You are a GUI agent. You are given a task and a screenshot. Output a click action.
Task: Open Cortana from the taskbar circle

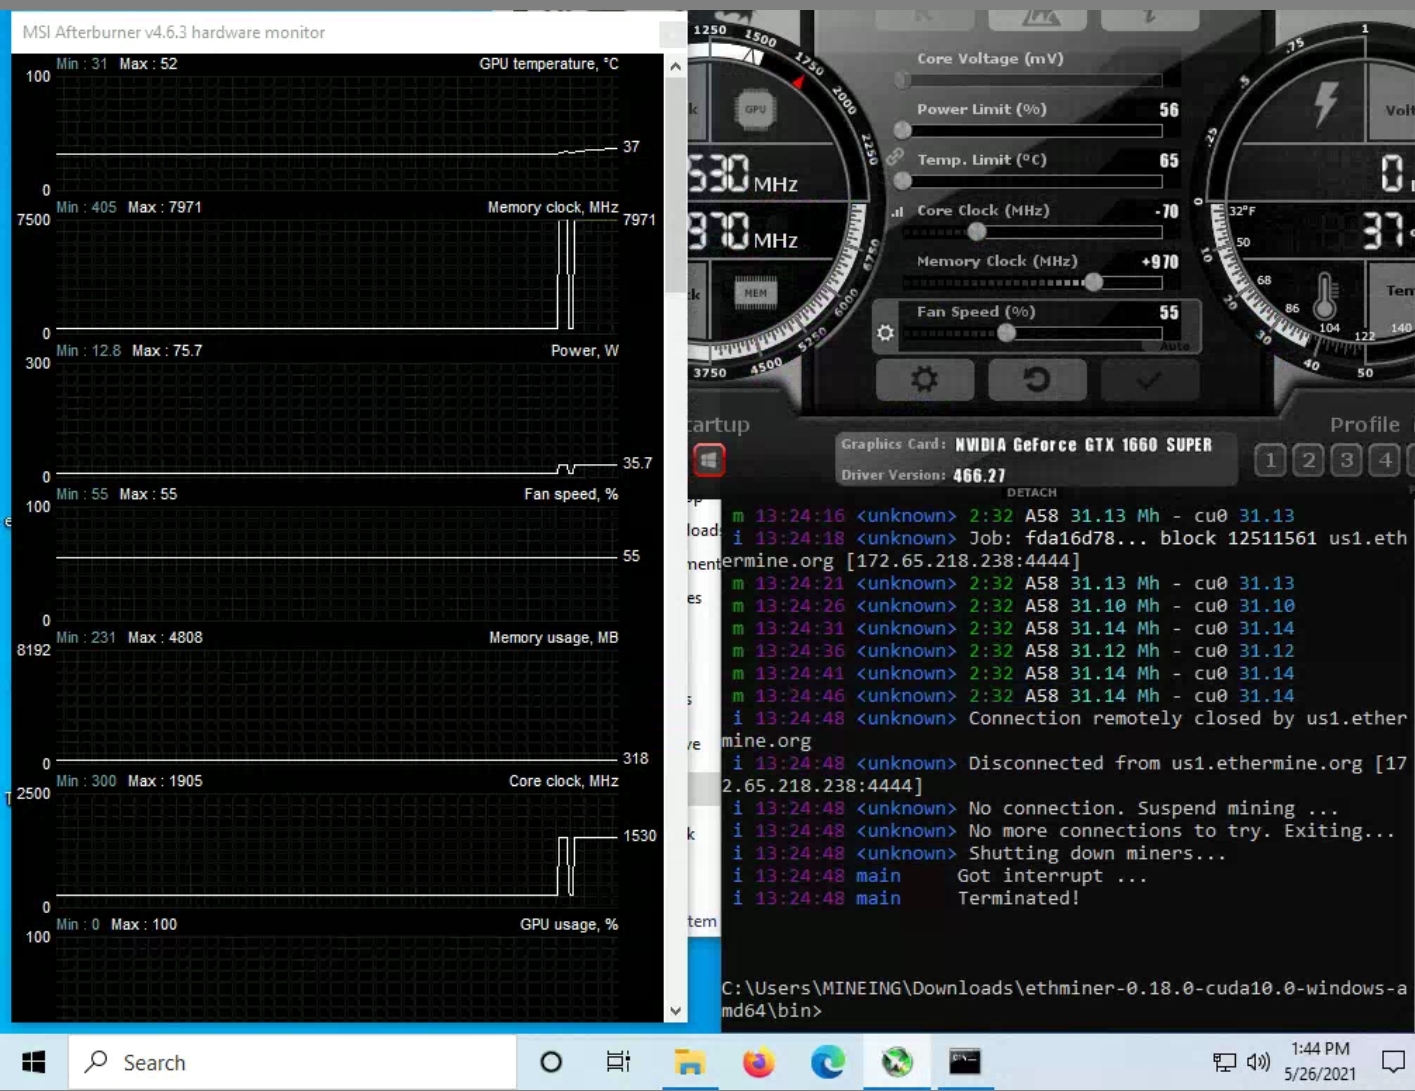[x=550, y=1062]
